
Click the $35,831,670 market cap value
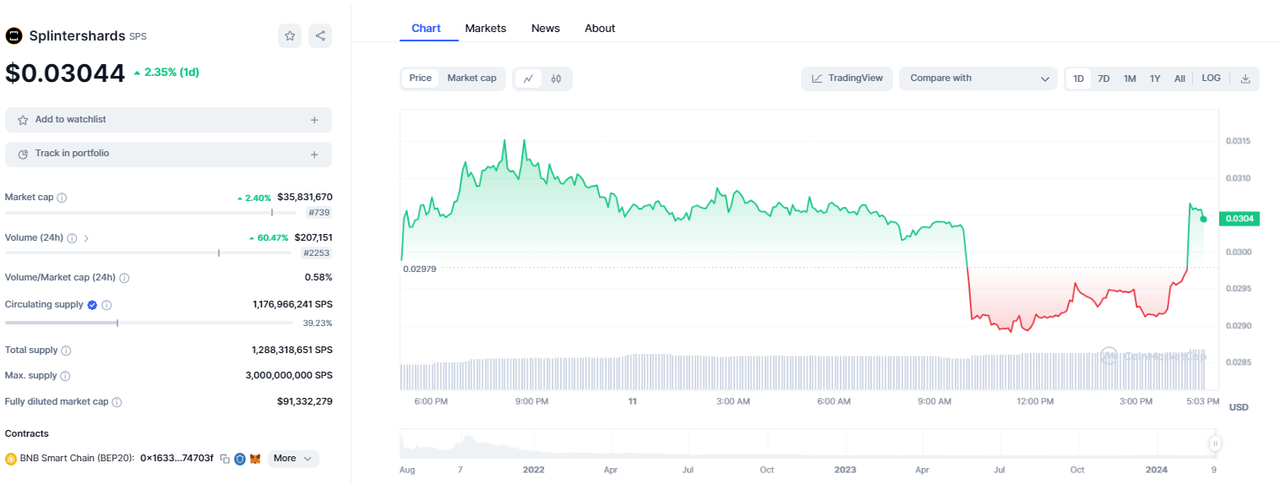(305, 198)
